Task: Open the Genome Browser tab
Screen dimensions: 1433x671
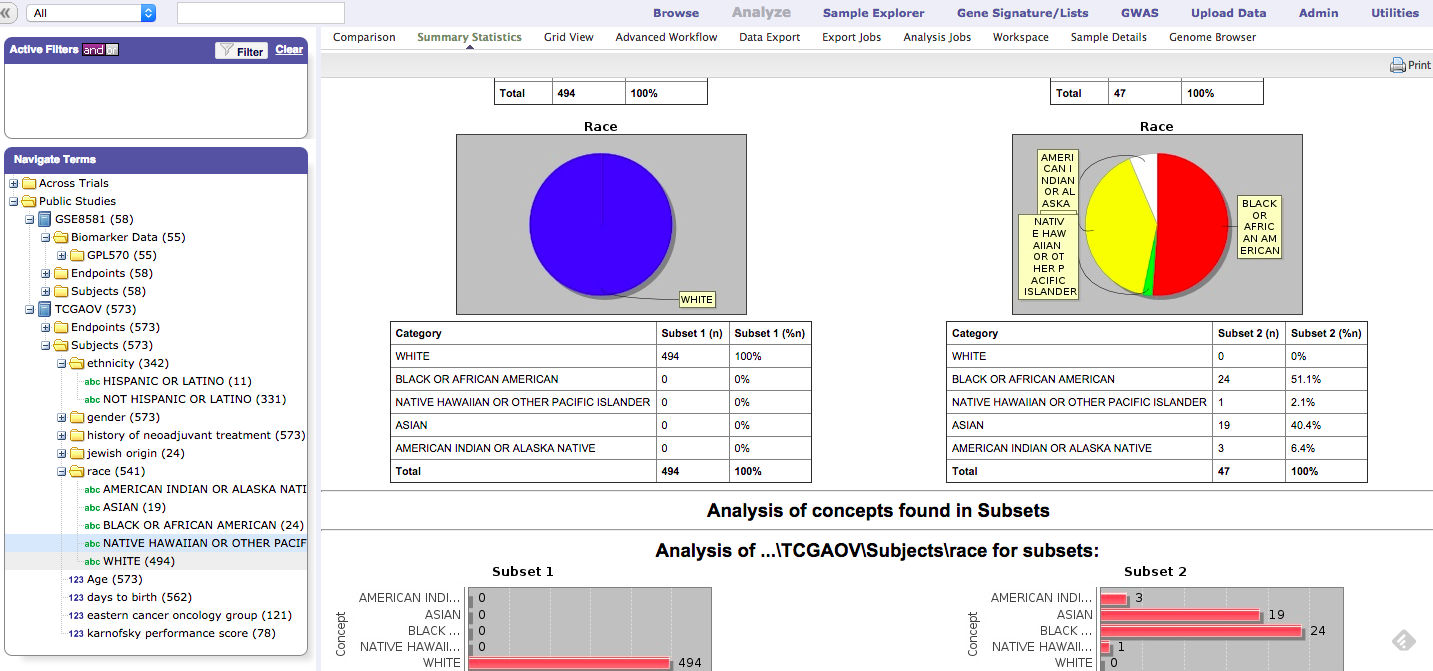Action: pos(1212,37)
